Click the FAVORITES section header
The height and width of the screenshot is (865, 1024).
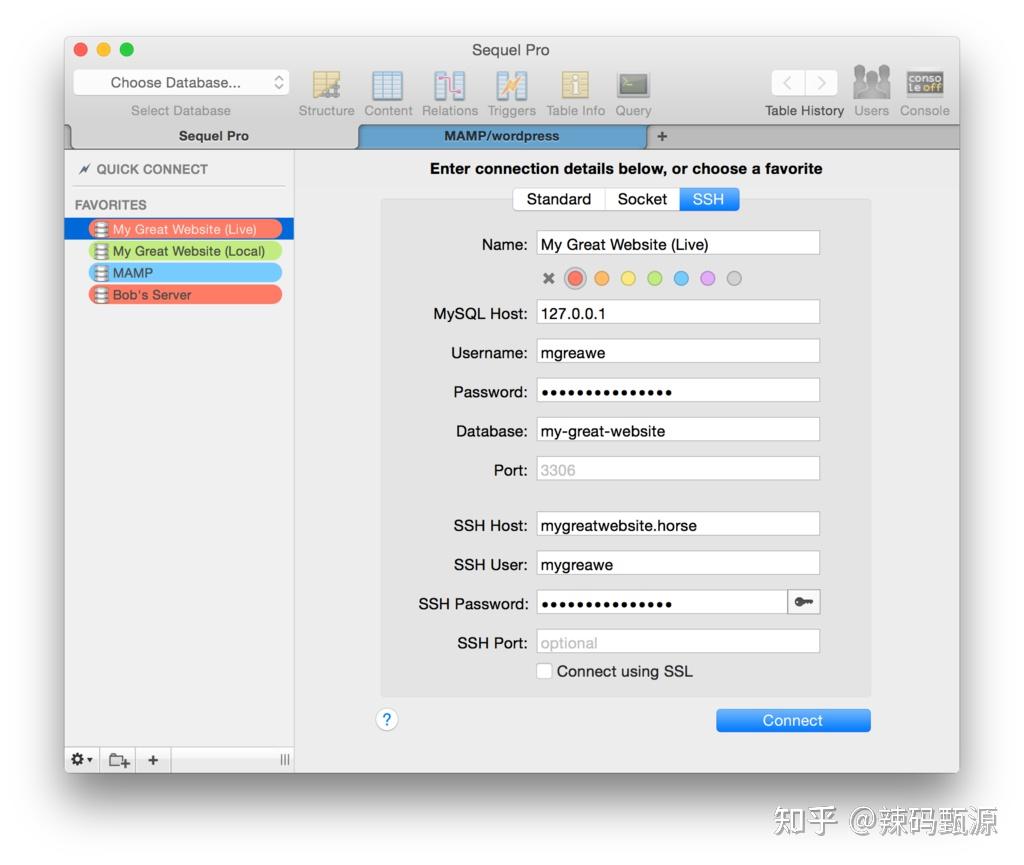point(110,204)
